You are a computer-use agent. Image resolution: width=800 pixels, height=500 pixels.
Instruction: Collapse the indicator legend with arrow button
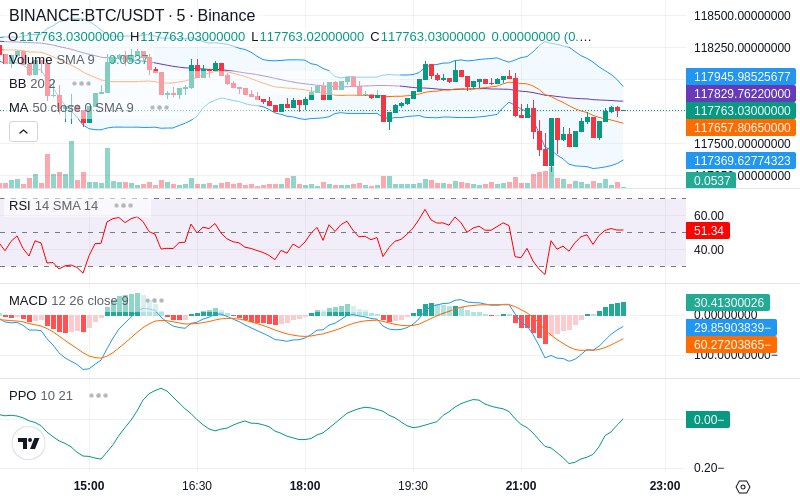tap(23, 132)
